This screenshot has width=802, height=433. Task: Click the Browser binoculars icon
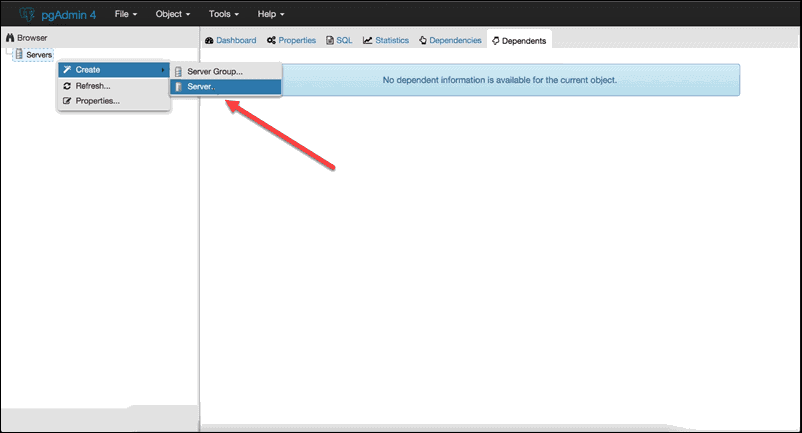(x=10, y=38)
